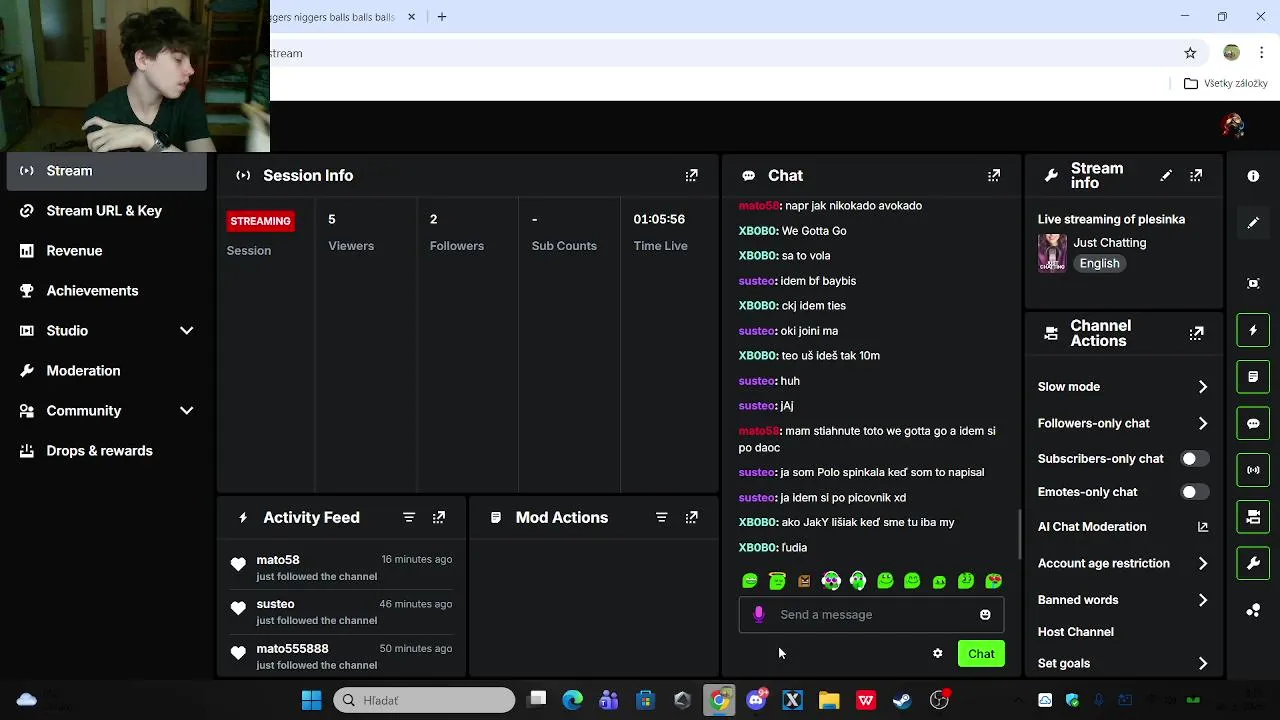Click susteo in the Activity Feed
This screenshot has height=720, width=1280.
pos(275,604)
